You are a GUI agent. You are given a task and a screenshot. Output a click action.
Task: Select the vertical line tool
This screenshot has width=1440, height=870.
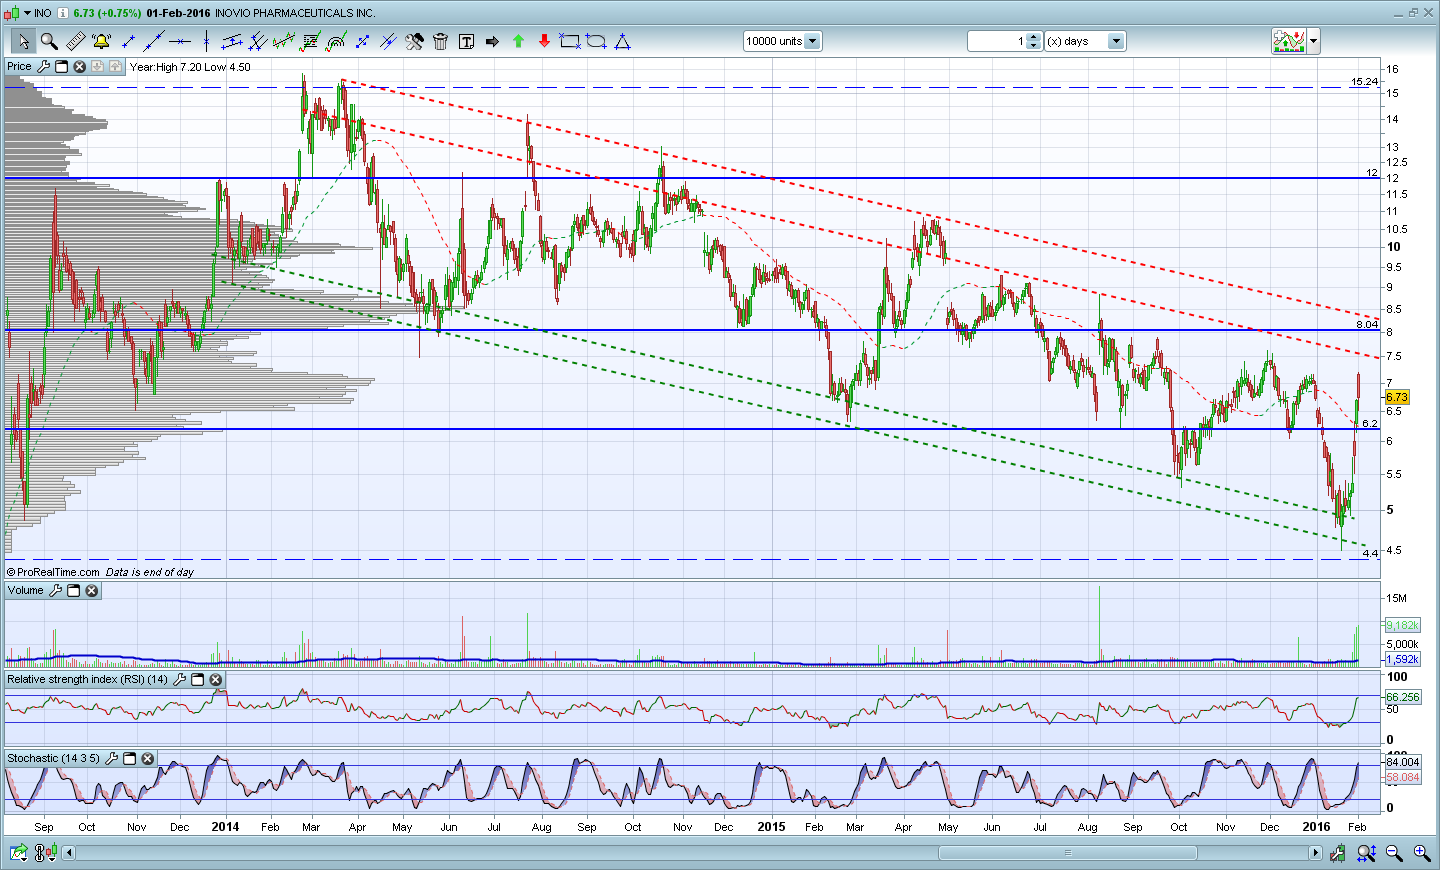(x=206, y=41)
